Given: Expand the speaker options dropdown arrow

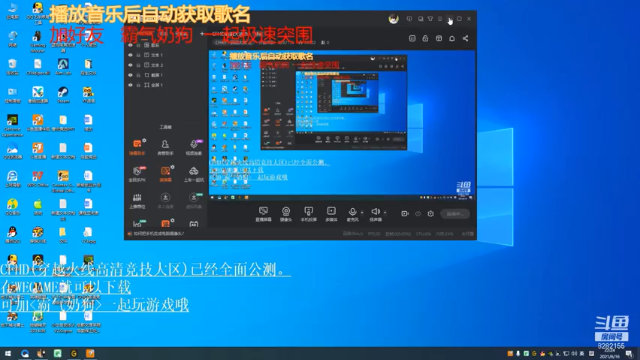Looking at the screenshot, I should [384, 213].
